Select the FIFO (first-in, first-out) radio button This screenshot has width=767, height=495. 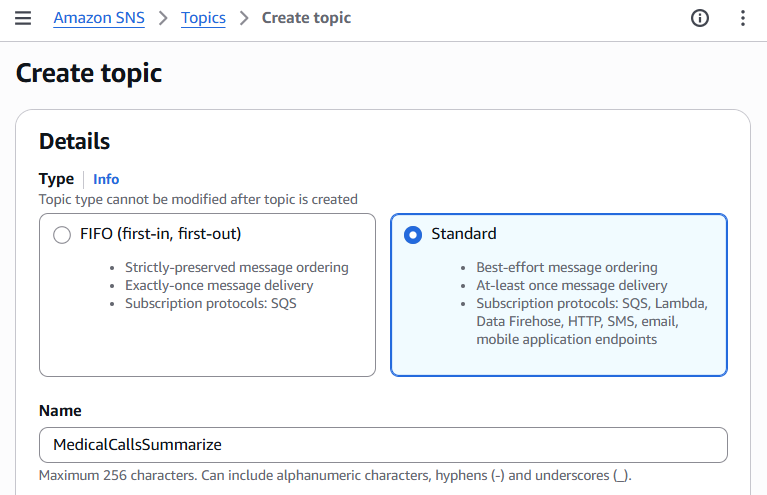coord(62,234)
